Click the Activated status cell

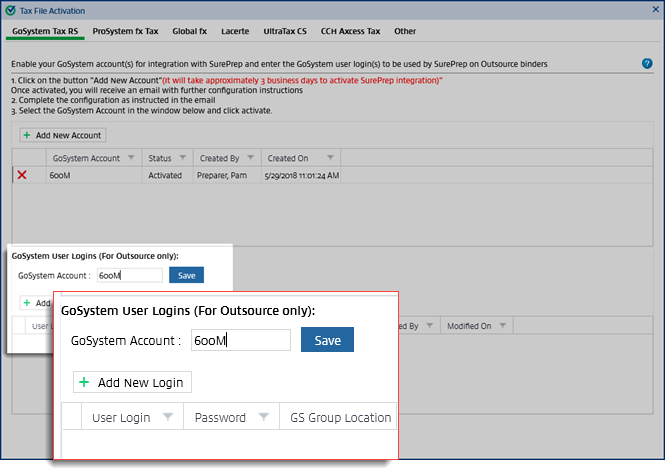tap(168, 175)
